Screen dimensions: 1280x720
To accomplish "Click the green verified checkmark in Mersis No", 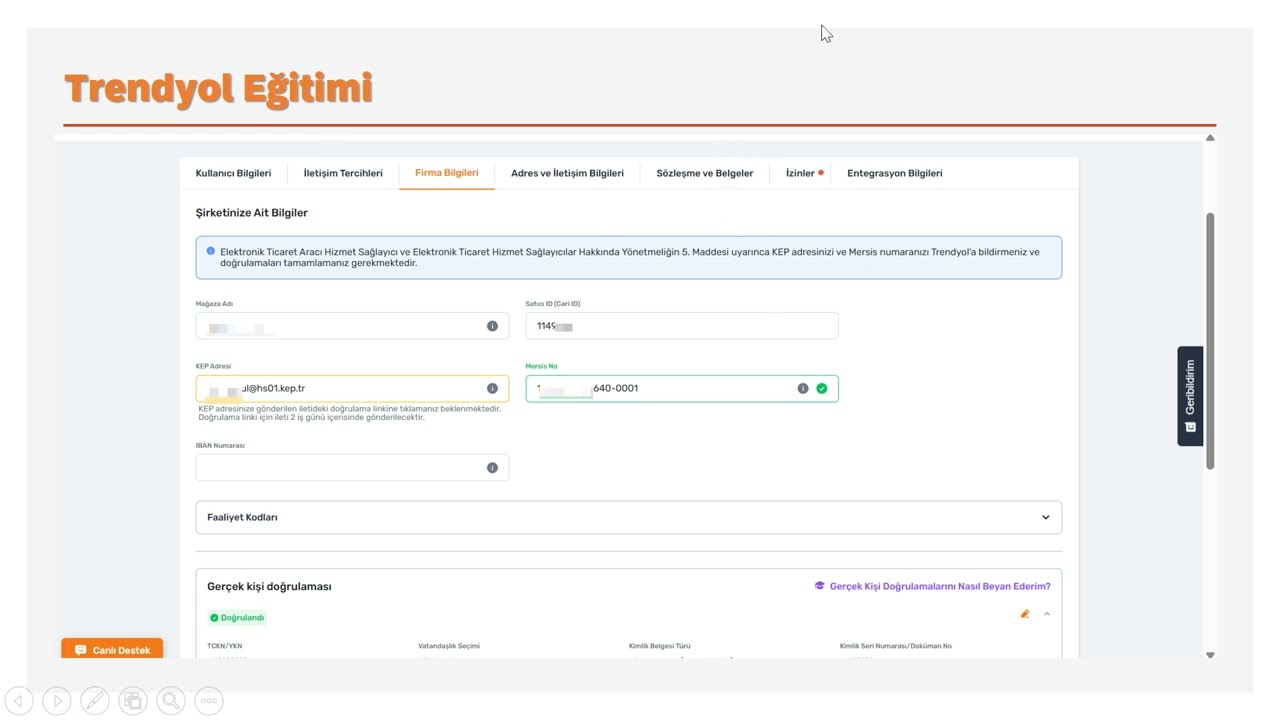I will [x=822, y=388].
